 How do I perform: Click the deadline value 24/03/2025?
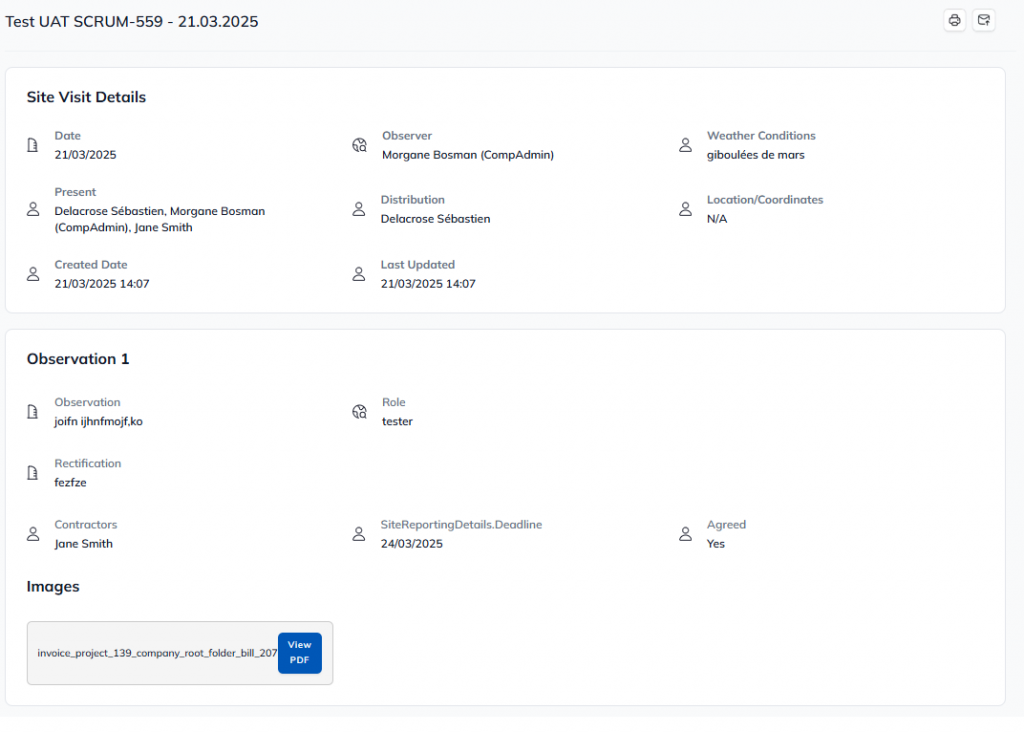tap(411, 544)
